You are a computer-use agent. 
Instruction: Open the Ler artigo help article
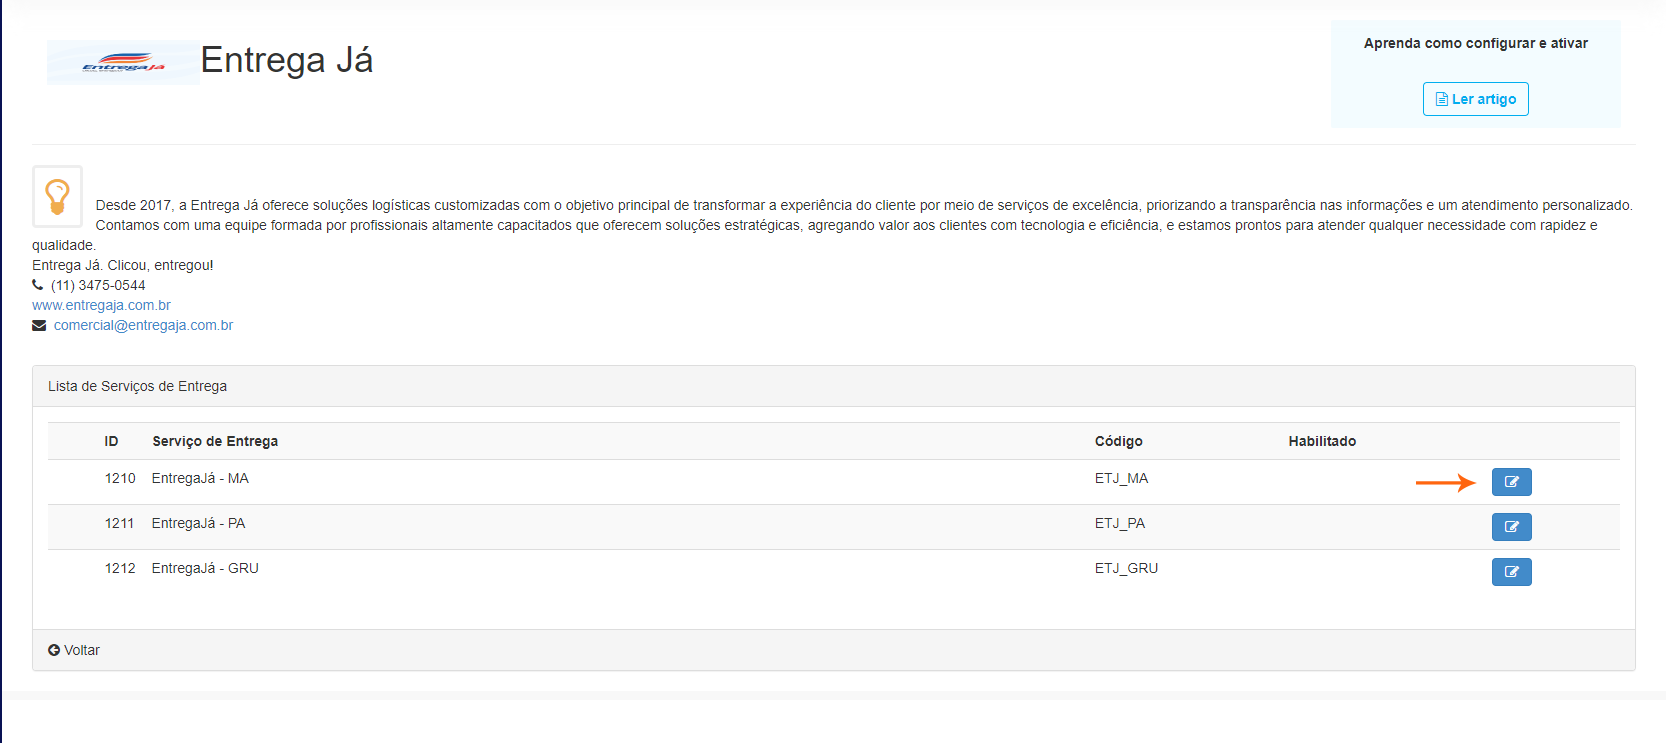click(1475, 99)
